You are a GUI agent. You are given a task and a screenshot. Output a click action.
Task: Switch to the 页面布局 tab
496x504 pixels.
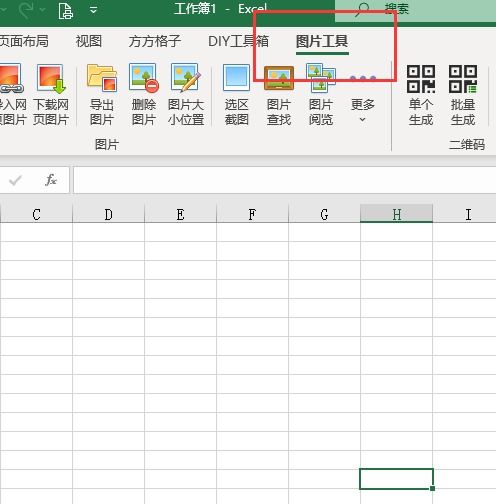[x=24, y=41]
